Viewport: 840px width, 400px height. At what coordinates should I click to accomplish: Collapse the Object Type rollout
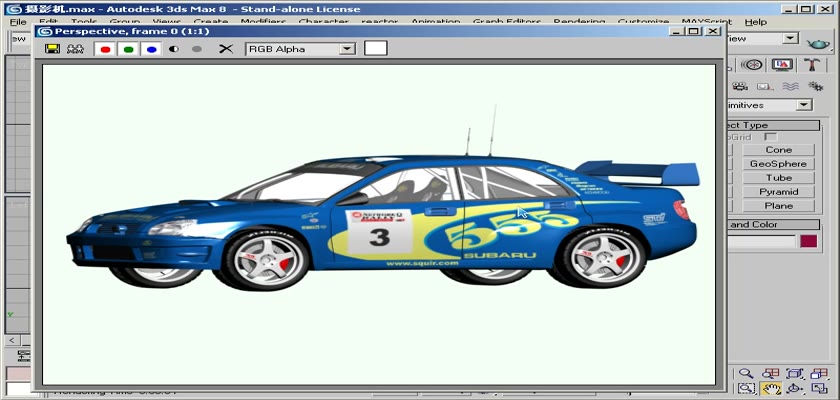coord(773,125)
